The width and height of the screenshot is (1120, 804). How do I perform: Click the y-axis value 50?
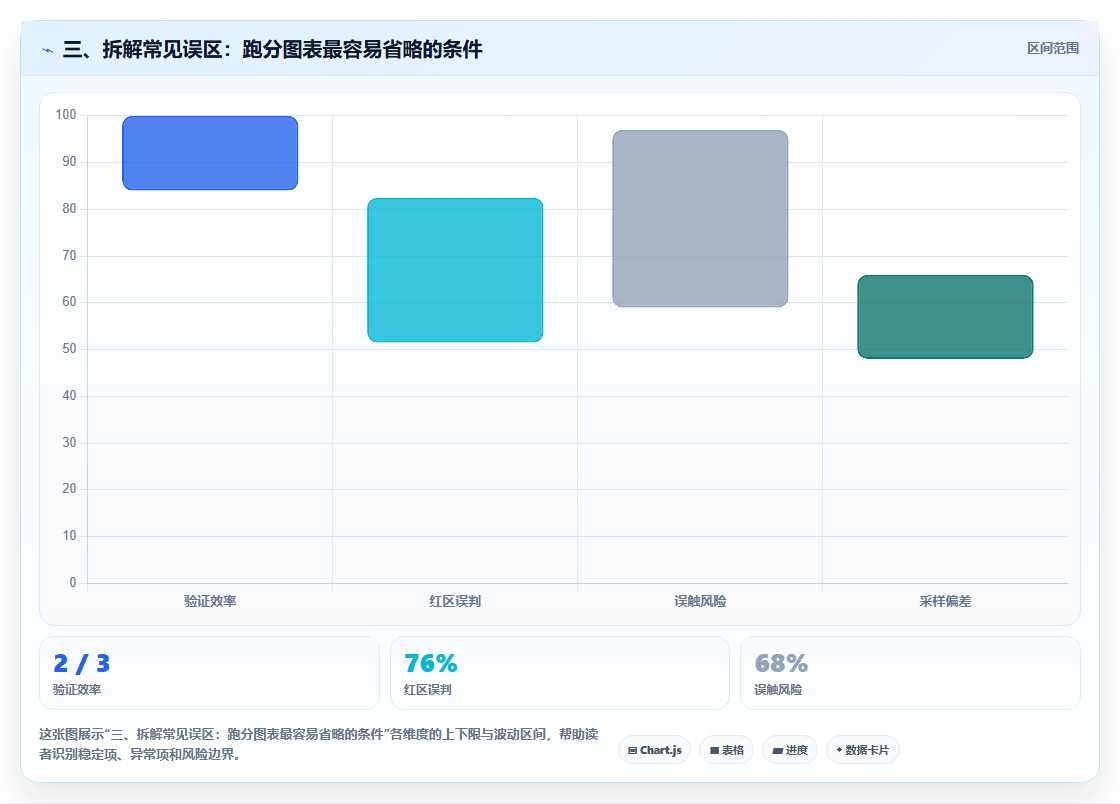[x=69, y=348]
